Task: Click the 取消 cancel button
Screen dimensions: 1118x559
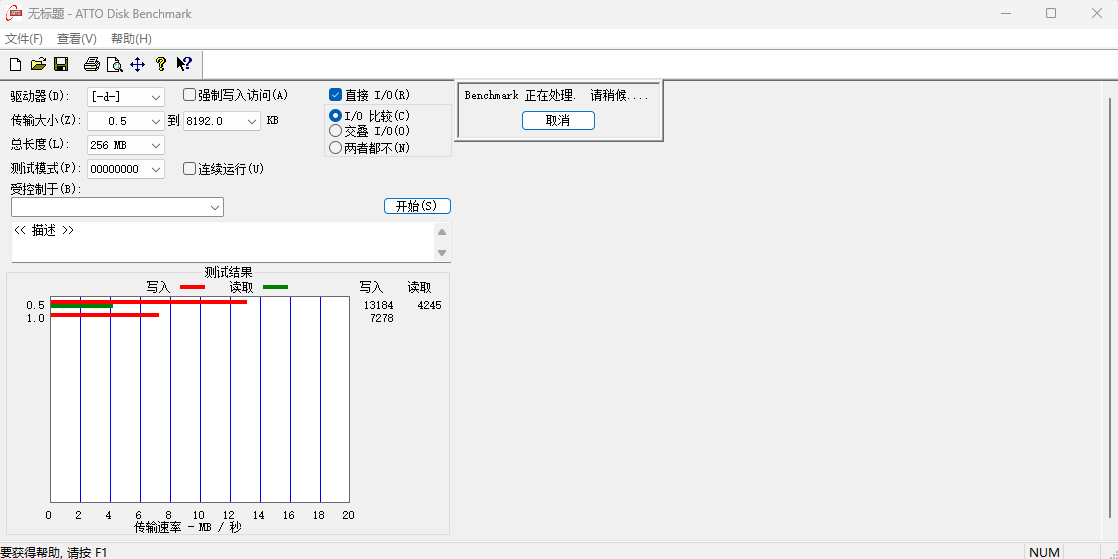Action: [558, 120]
